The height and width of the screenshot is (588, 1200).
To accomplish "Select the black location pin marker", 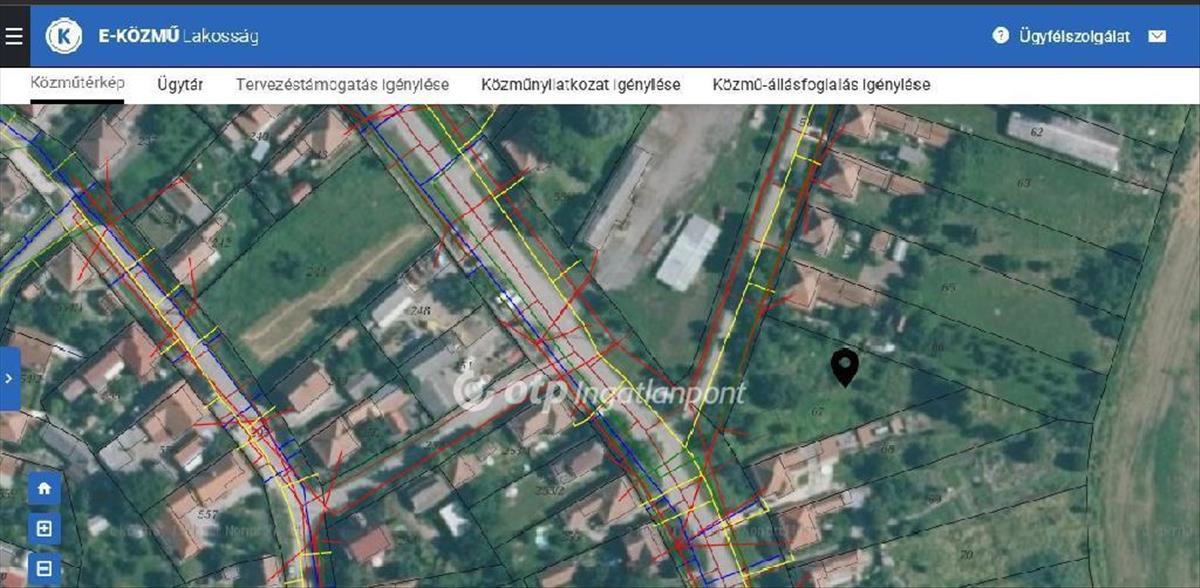I will (x=845, y=367).
